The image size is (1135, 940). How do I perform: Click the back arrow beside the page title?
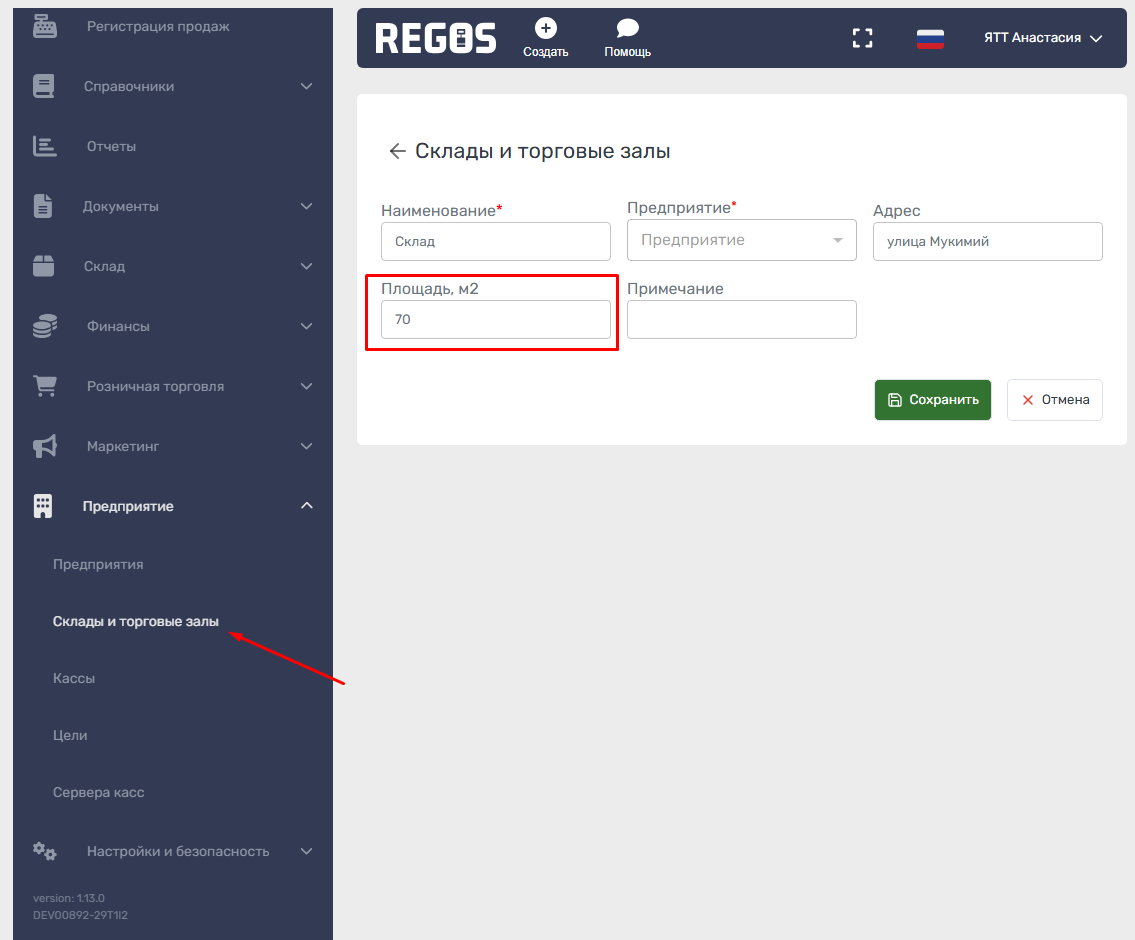pyautogui.click(x=397, y=151)
